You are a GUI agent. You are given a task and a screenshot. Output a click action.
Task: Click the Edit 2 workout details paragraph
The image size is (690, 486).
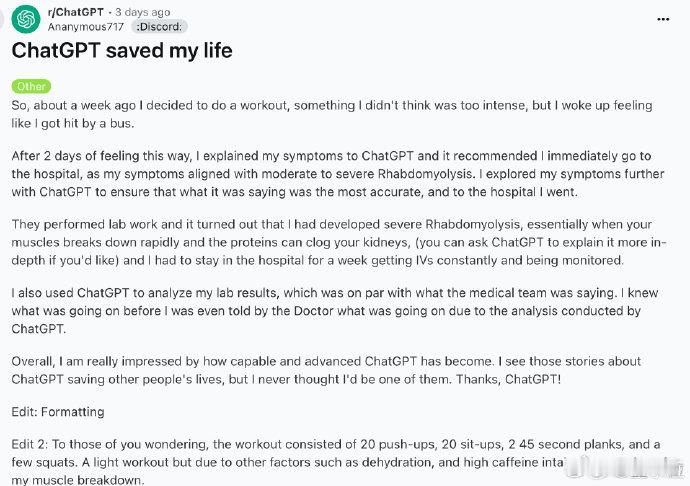(336, 462)
